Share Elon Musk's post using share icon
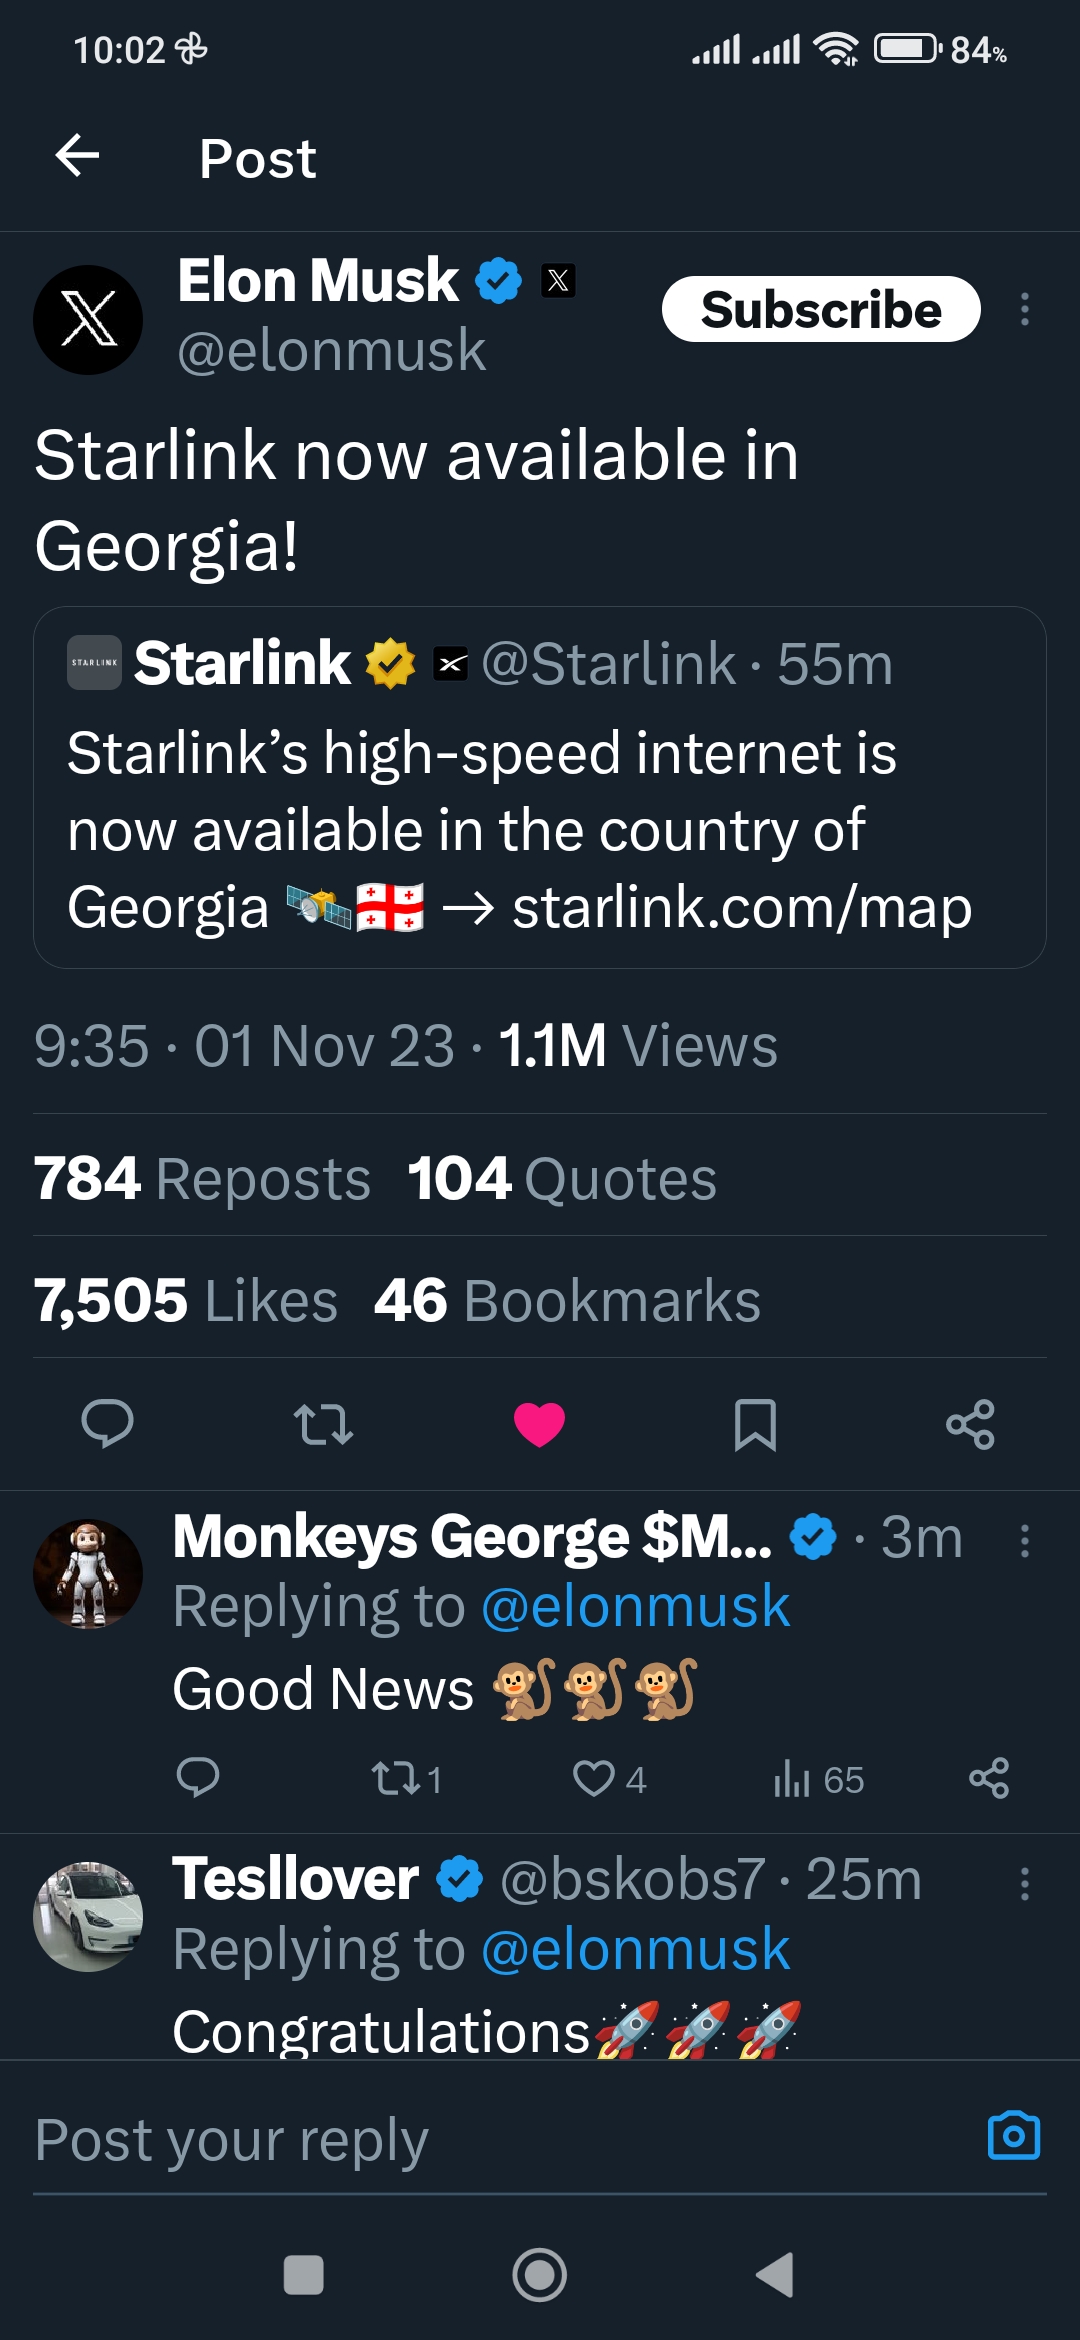 970,1424
